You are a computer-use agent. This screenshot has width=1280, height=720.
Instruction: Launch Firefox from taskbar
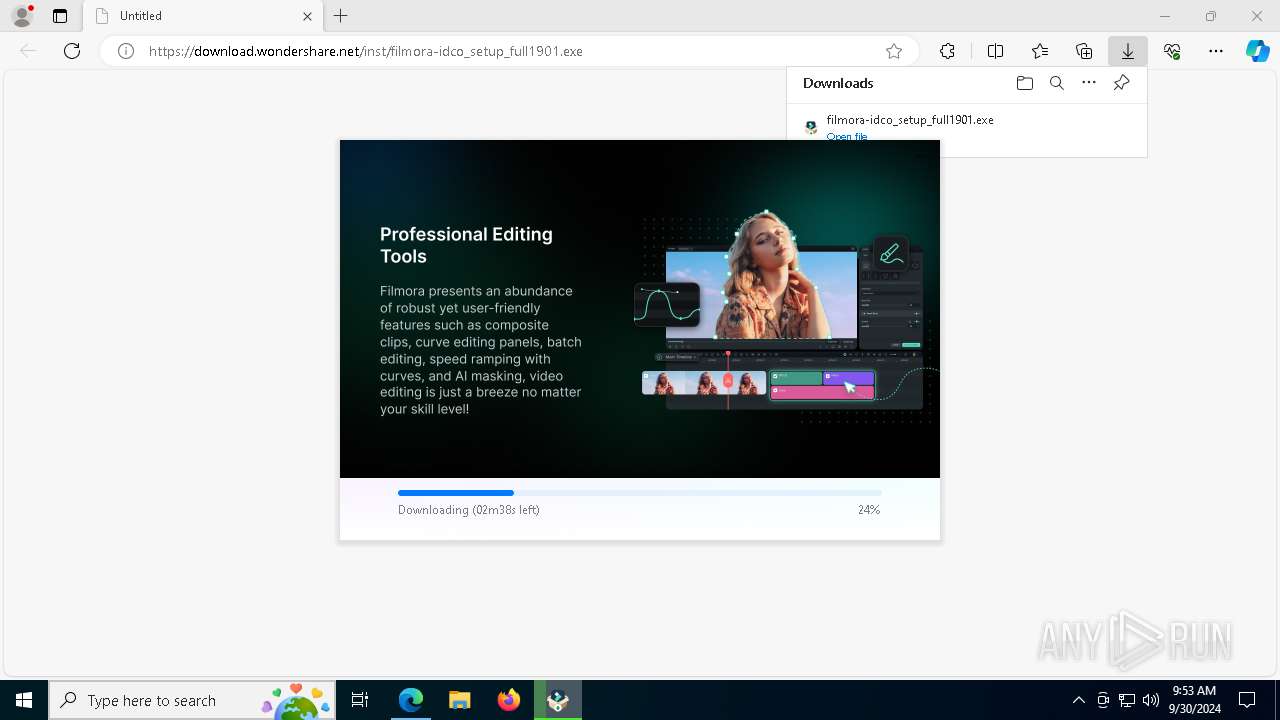click(x=509, y=700)
